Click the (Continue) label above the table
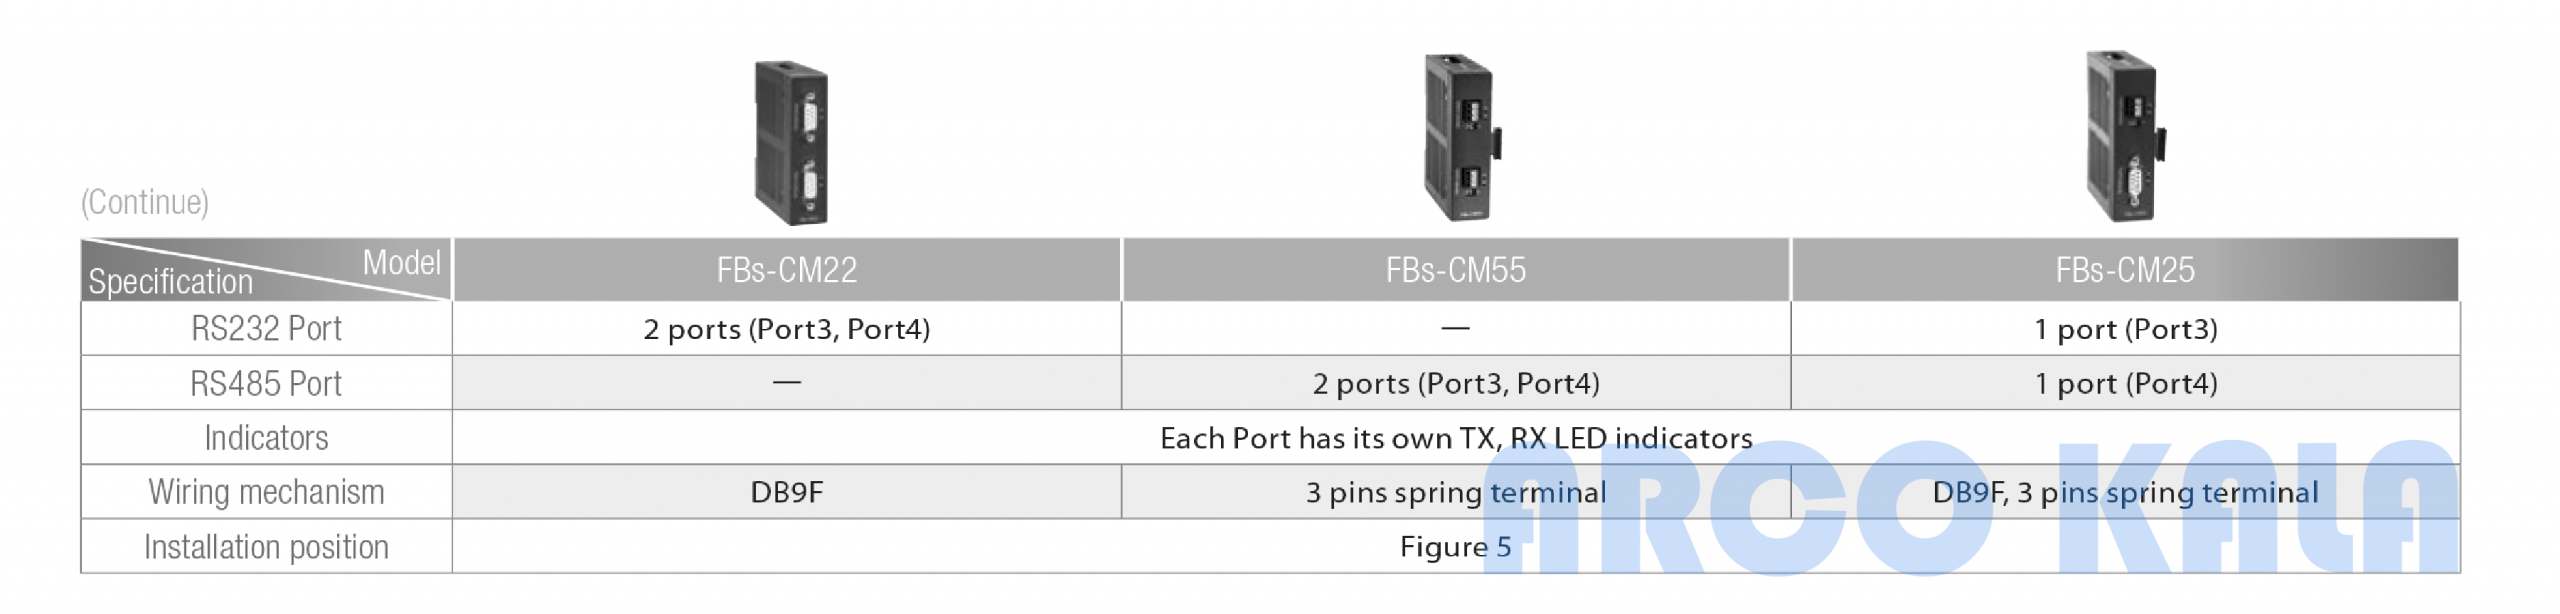Viewport: 2560px width, 614px height. point(145,202)
